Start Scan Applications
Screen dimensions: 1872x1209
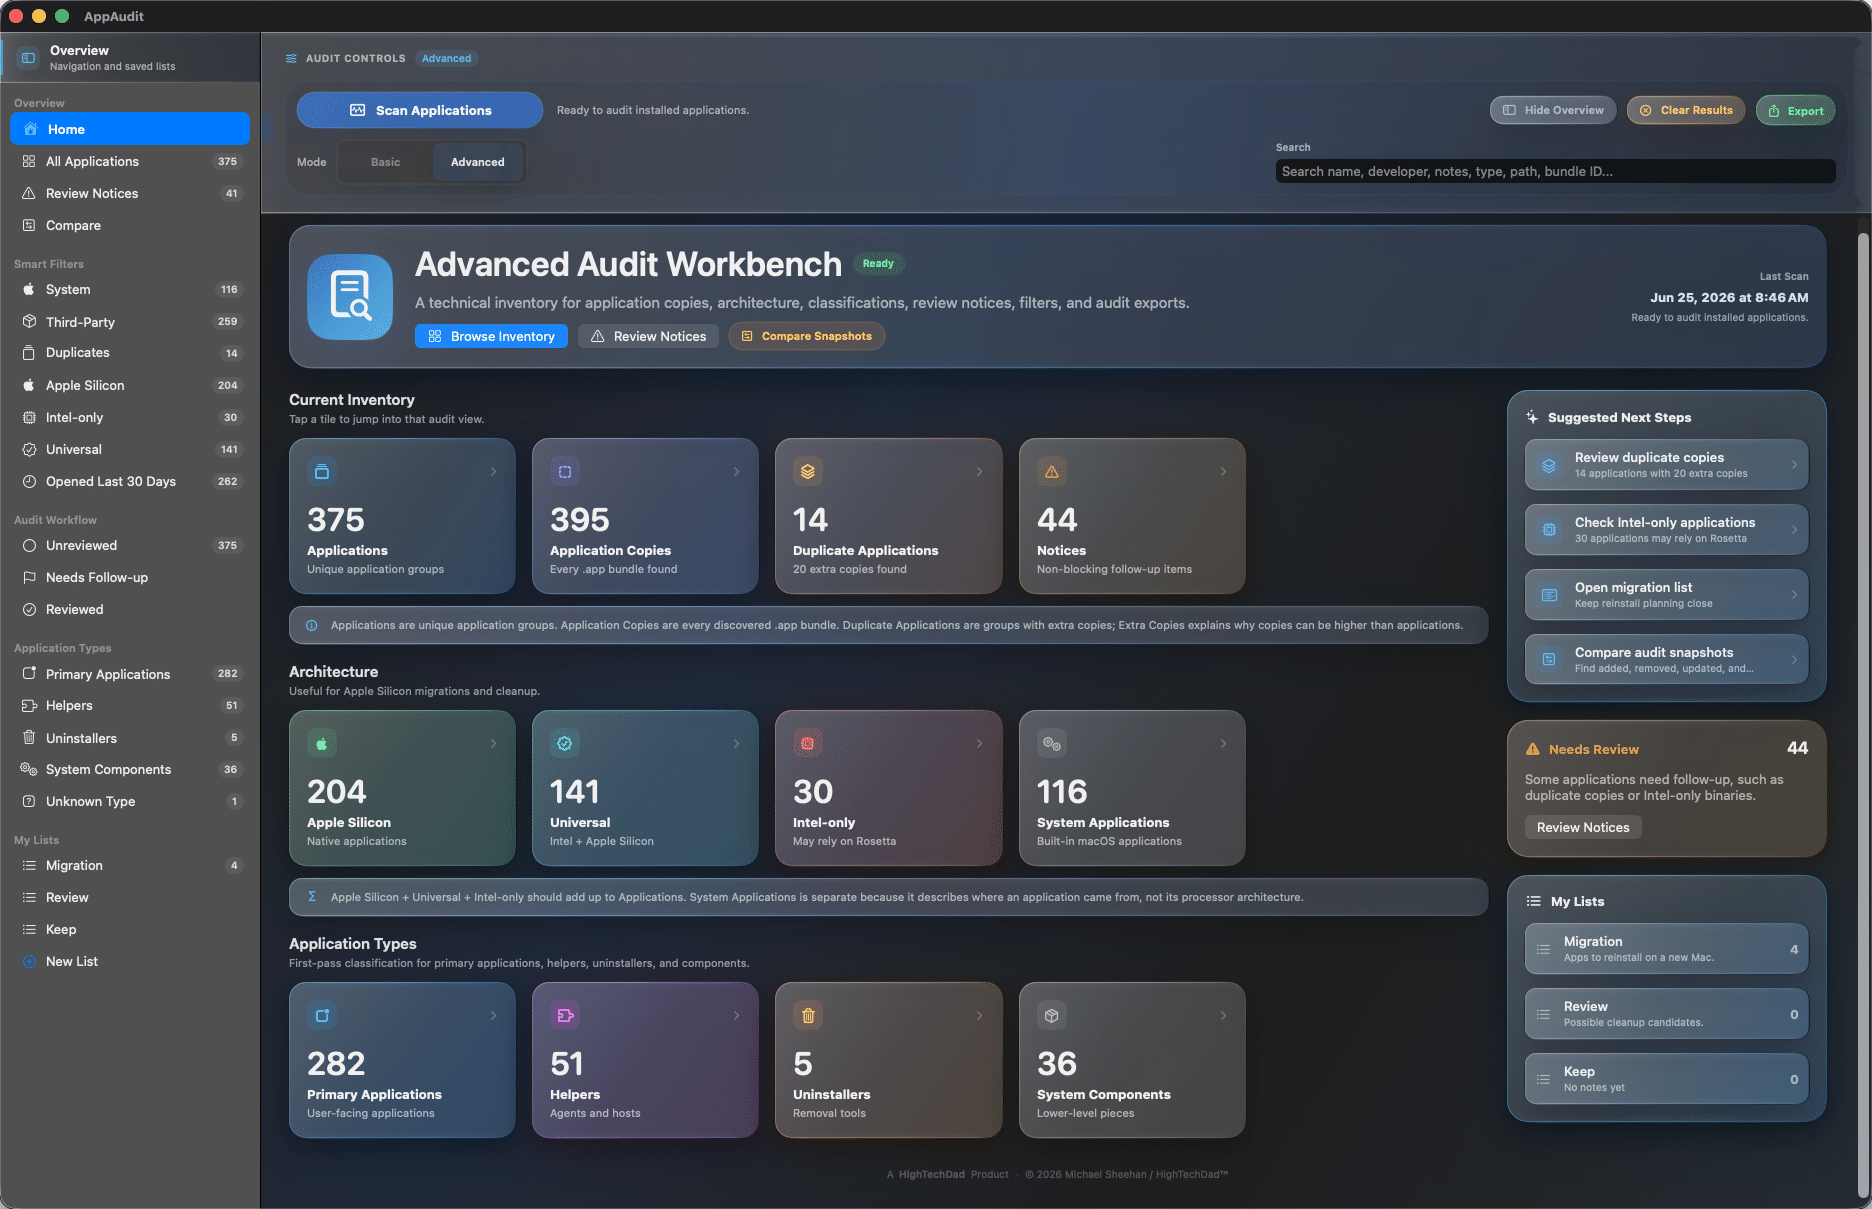pyautogui.click(x=420, y=110)
